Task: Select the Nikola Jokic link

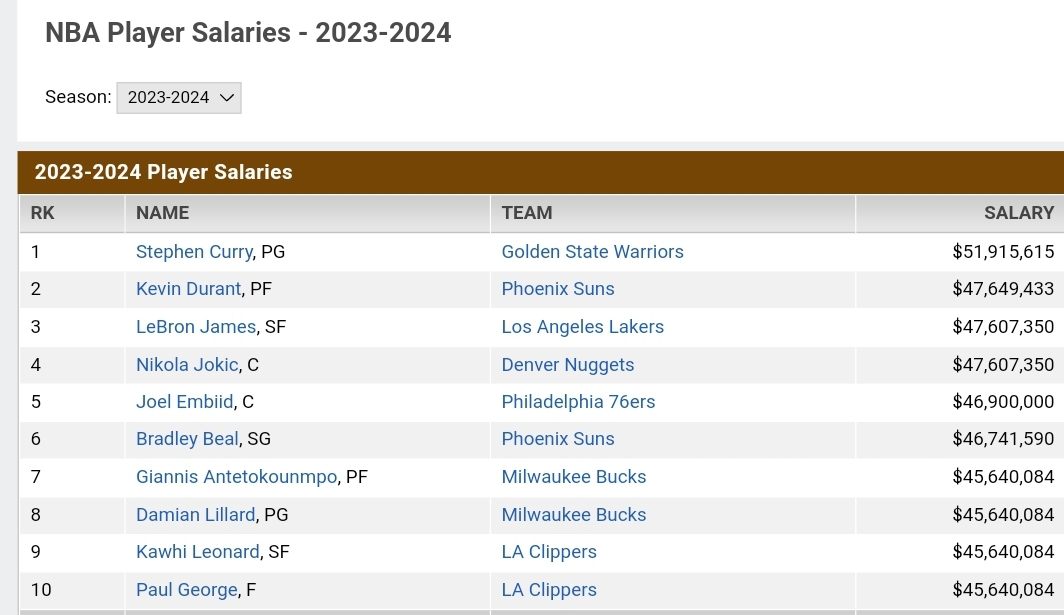Action: (x=187, y=365)
